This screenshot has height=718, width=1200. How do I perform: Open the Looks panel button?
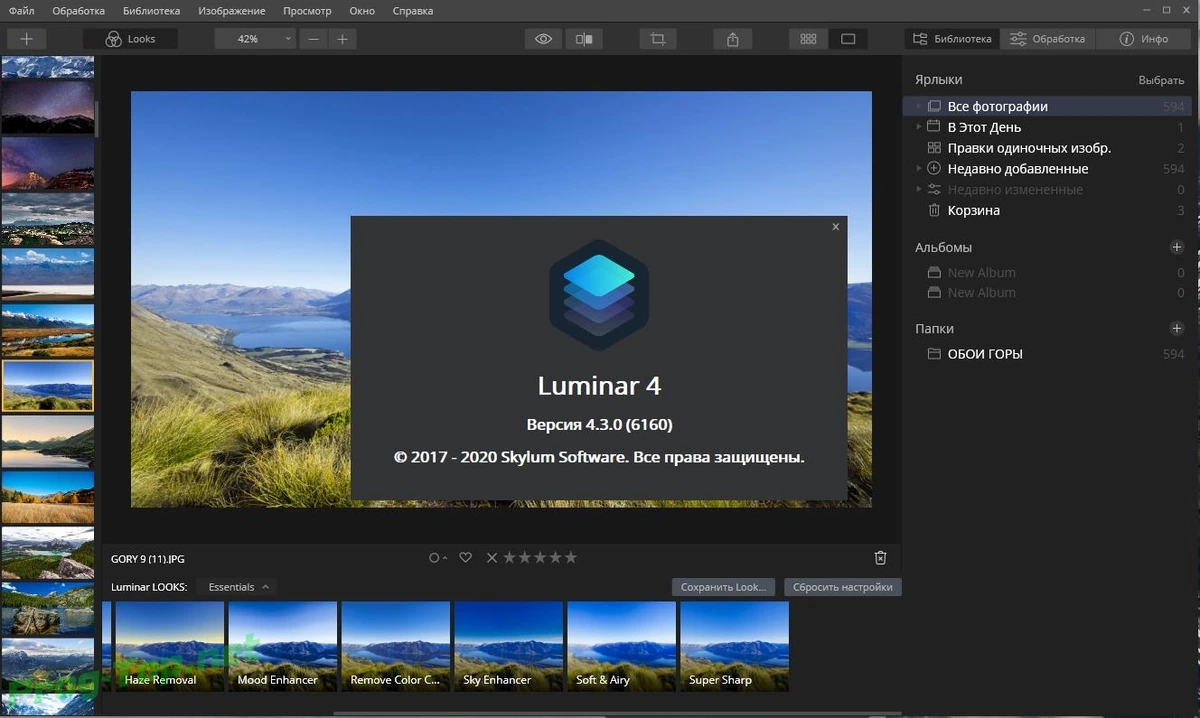tap(130, 39)
